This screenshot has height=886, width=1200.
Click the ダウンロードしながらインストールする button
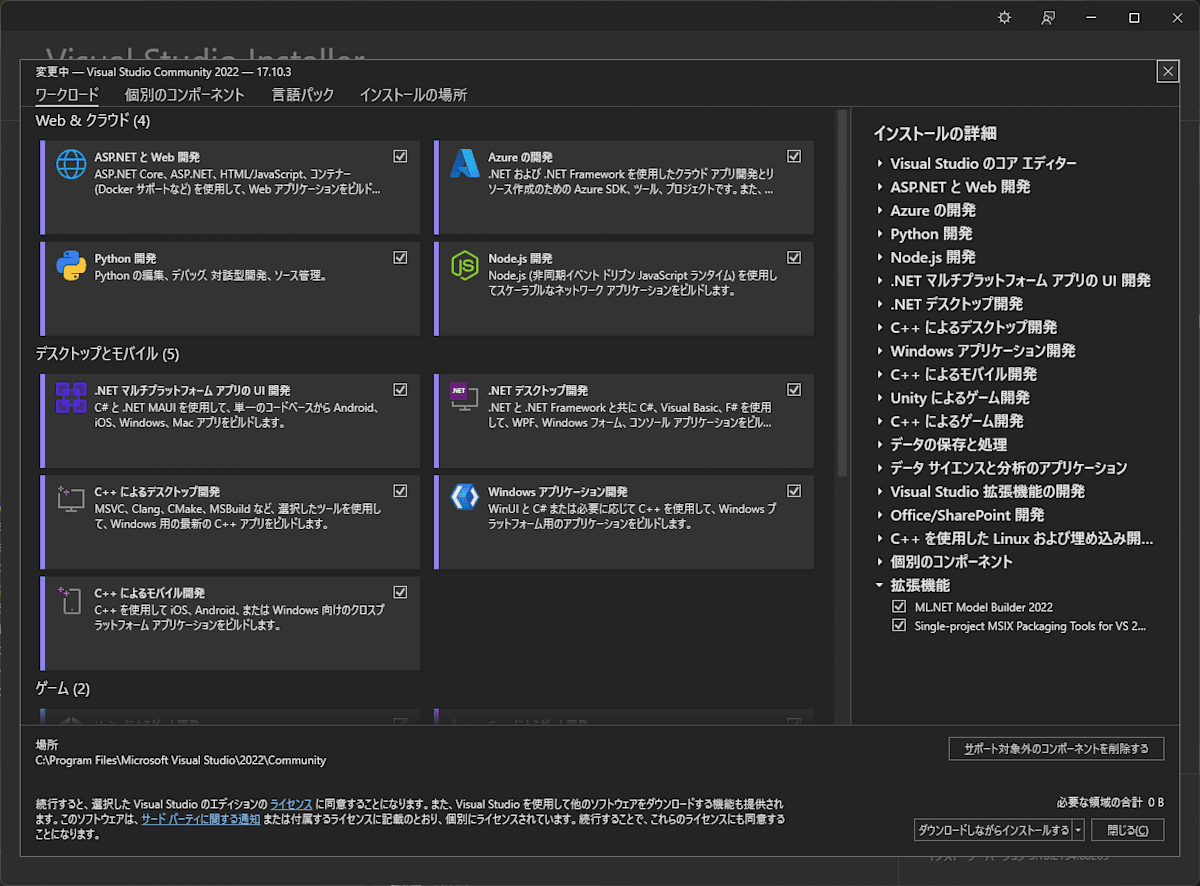pos(993,830)
